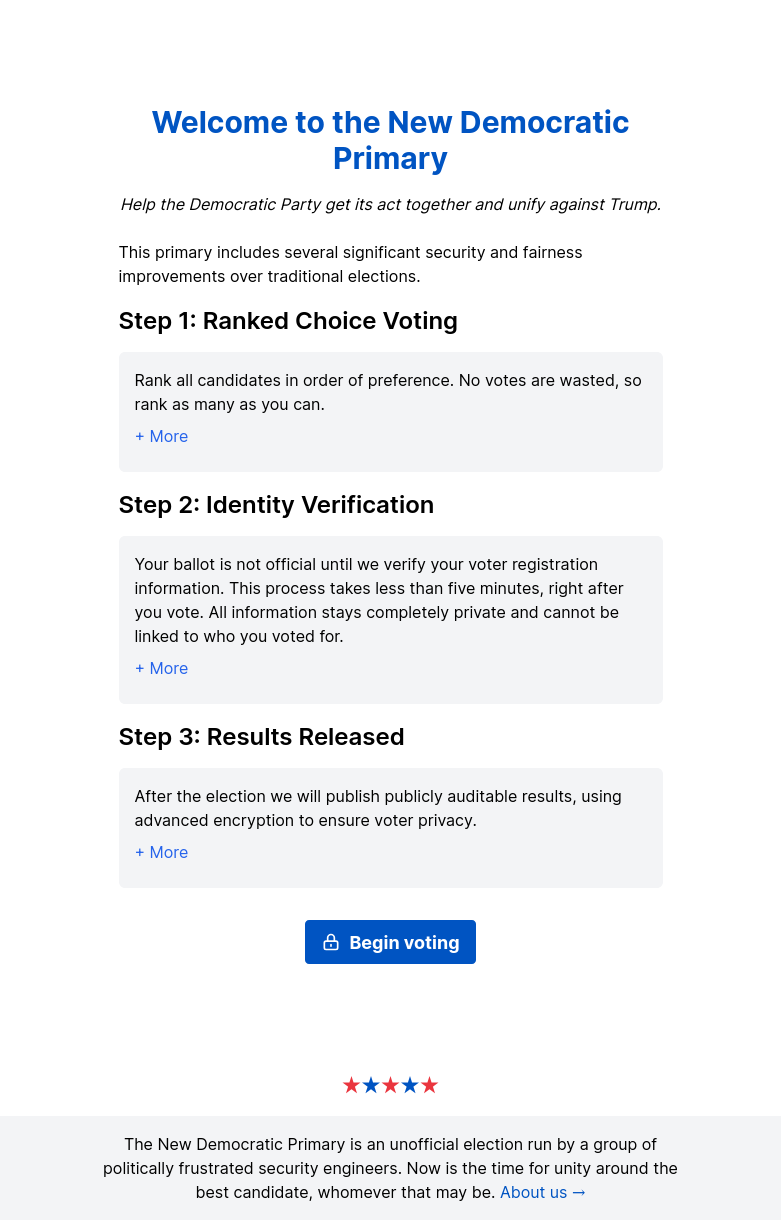Screen dimensions: 781x1220
Task: Click the Step 3: Results Released heading
Action: (261, 737)
